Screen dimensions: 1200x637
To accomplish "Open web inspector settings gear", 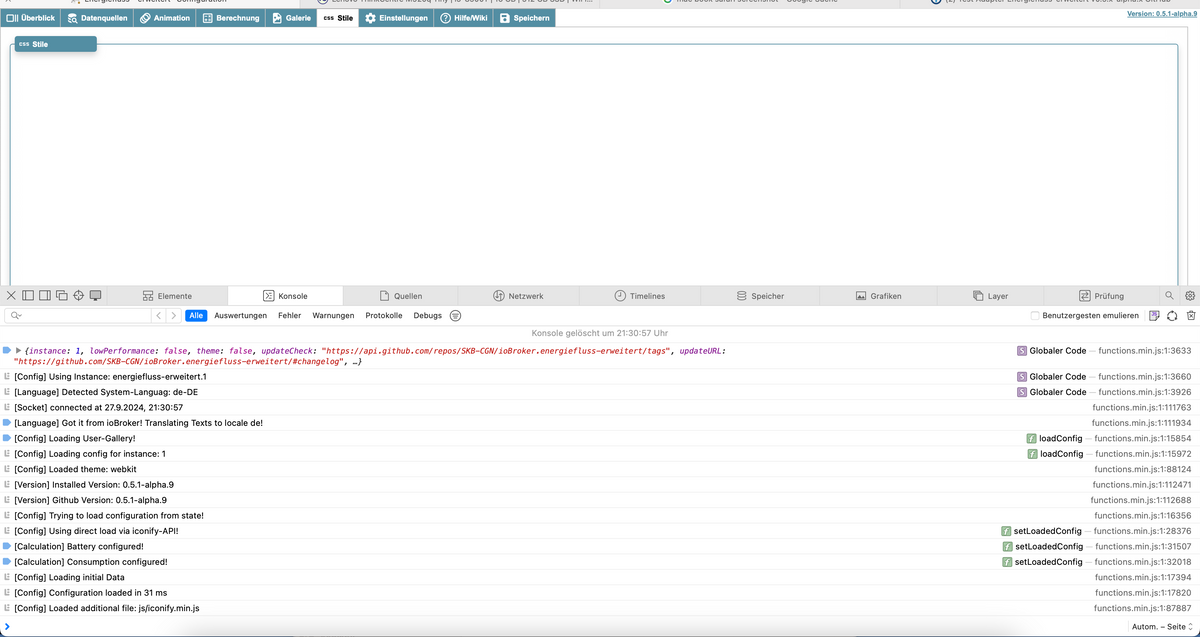I will [1189, 296].
